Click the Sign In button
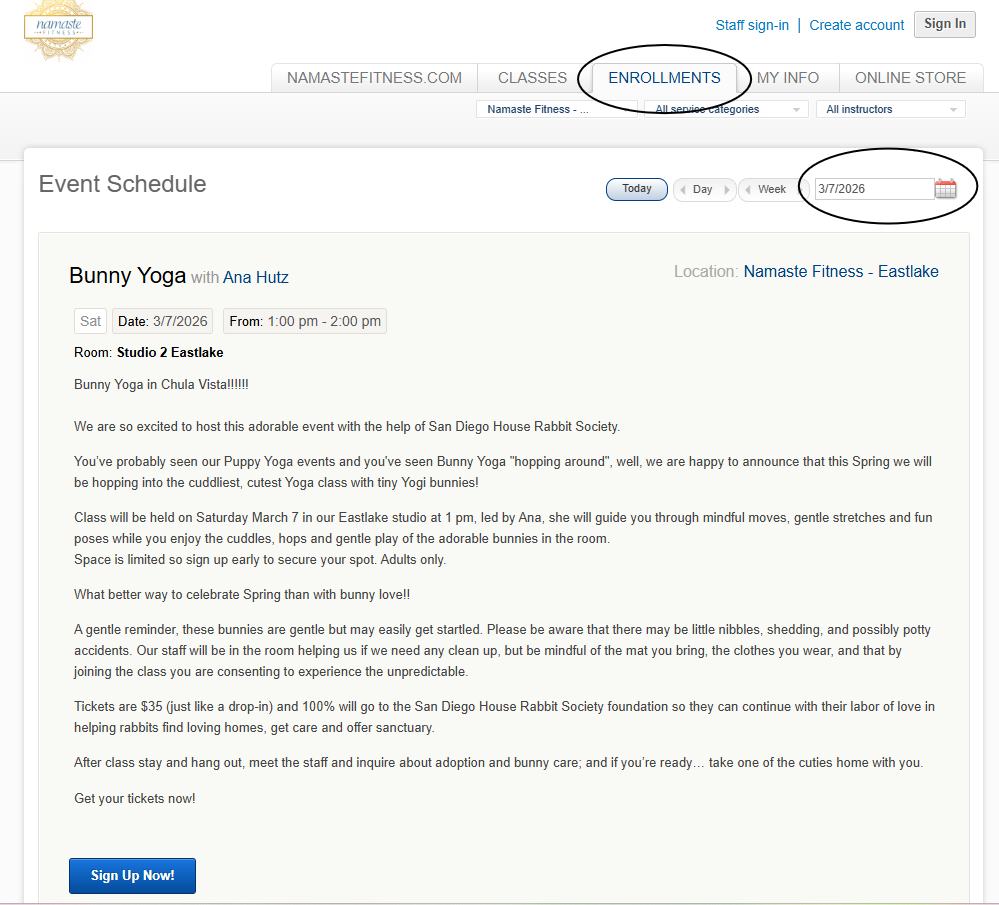Viewport: 999px width, 905px height. pos(945,24)
